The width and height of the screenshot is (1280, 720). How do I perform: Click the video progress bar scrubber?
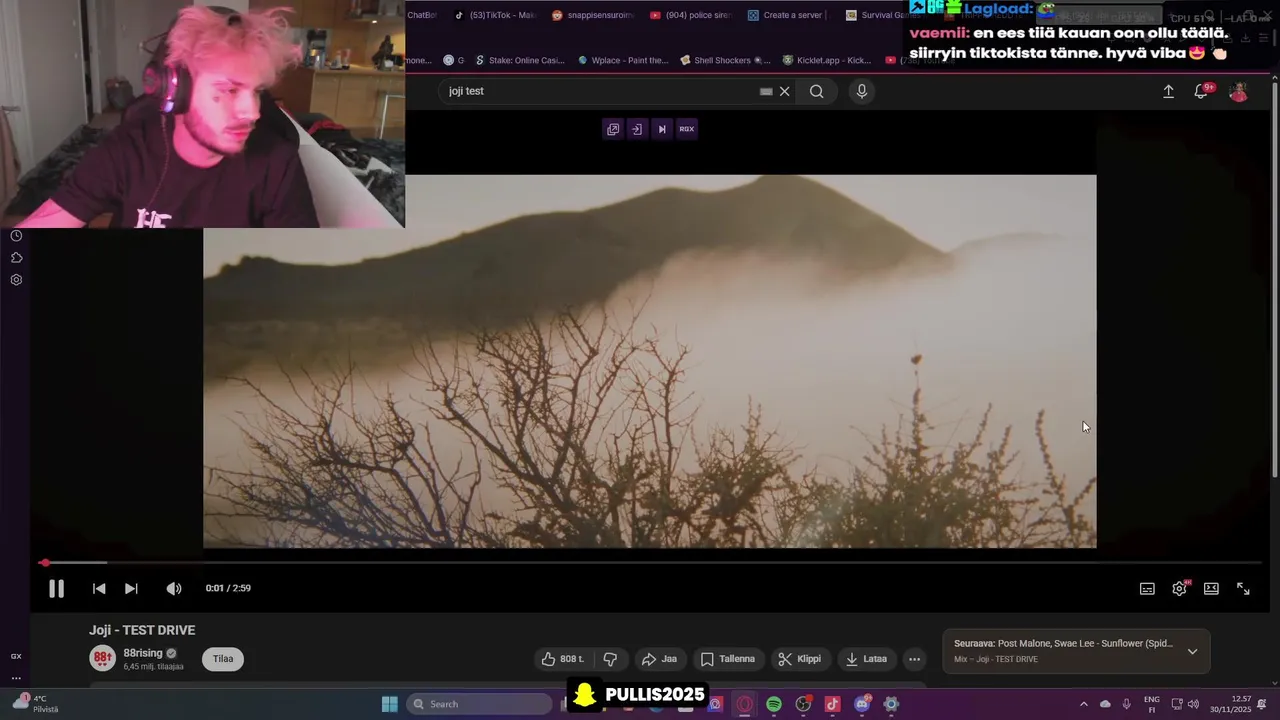click(x=44, y=563)
